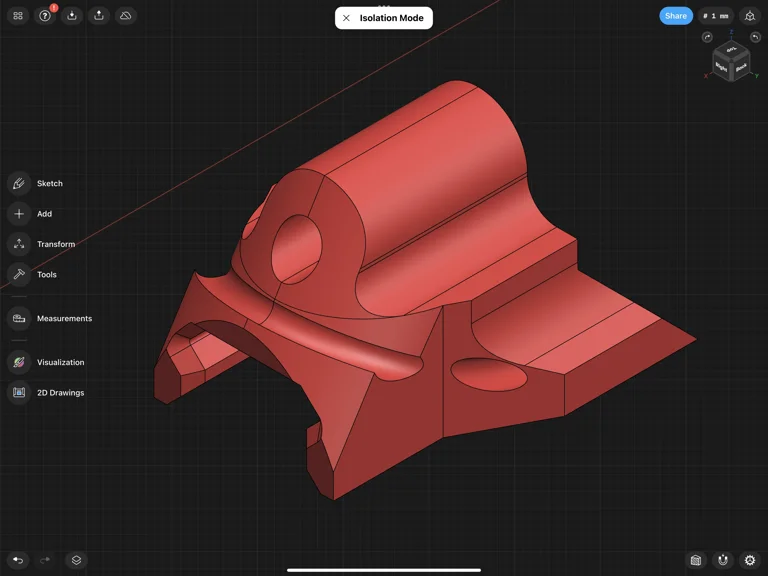This screenshot has height=576, width=768.
Task: Open the Measurements panel
Action: coord(19,318)
